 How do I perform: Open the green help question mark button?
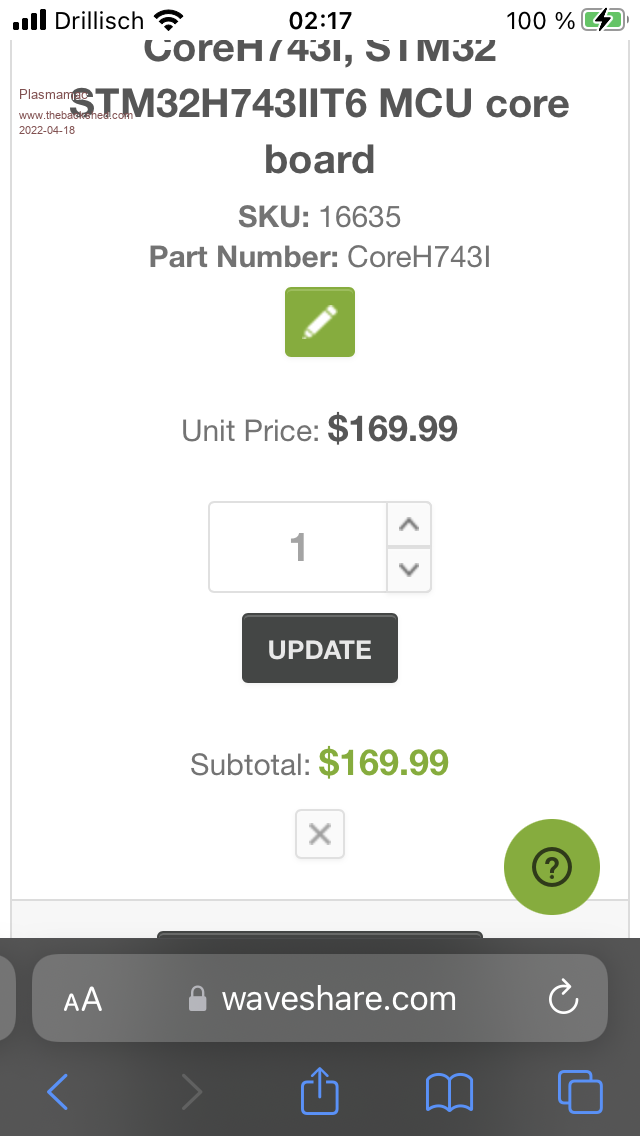click(x=552, y=868)
